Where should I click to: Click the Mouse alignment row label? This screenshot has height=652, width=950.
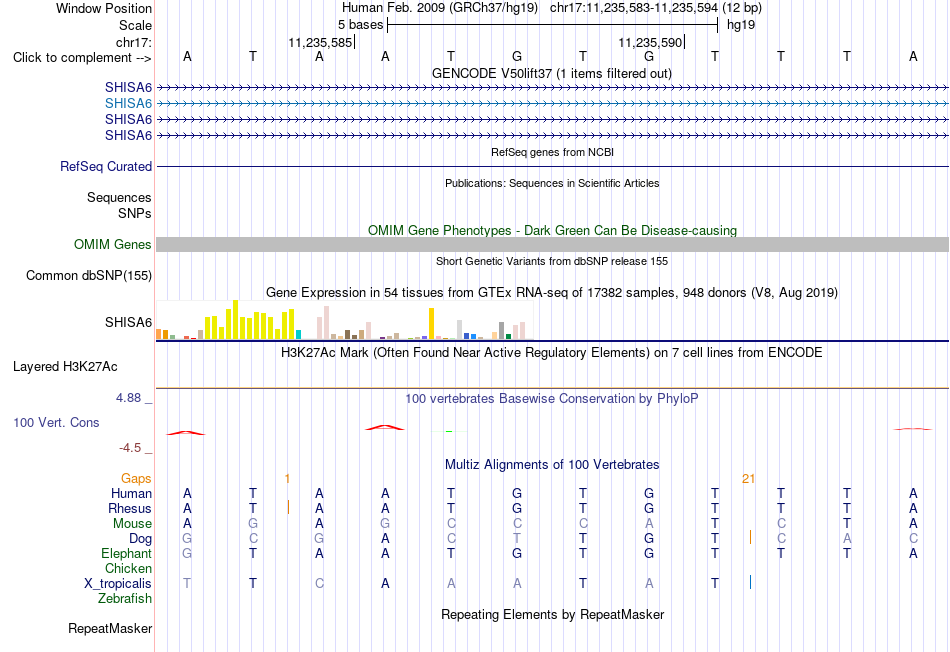[x=133, y=524]
